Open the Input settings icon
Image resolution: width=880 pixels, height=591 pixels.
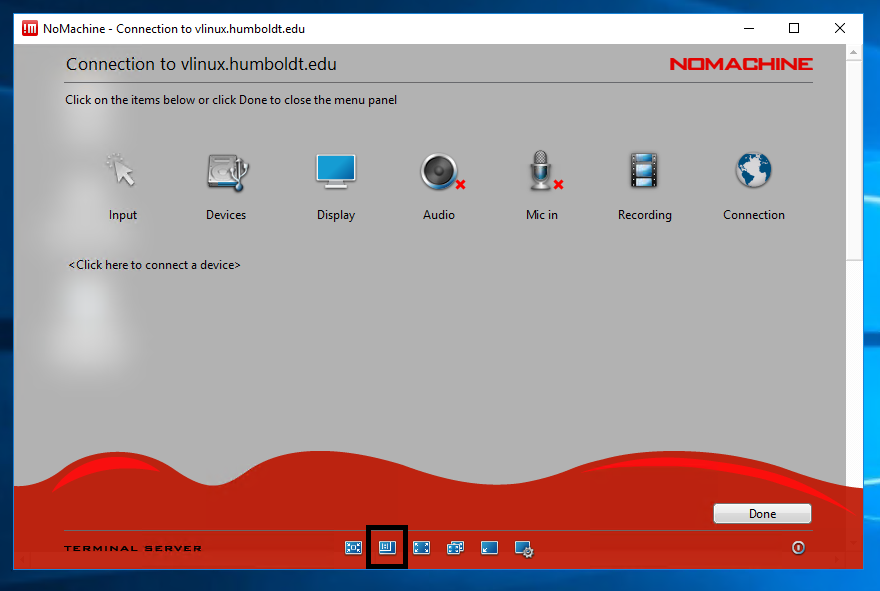point(122,171)
